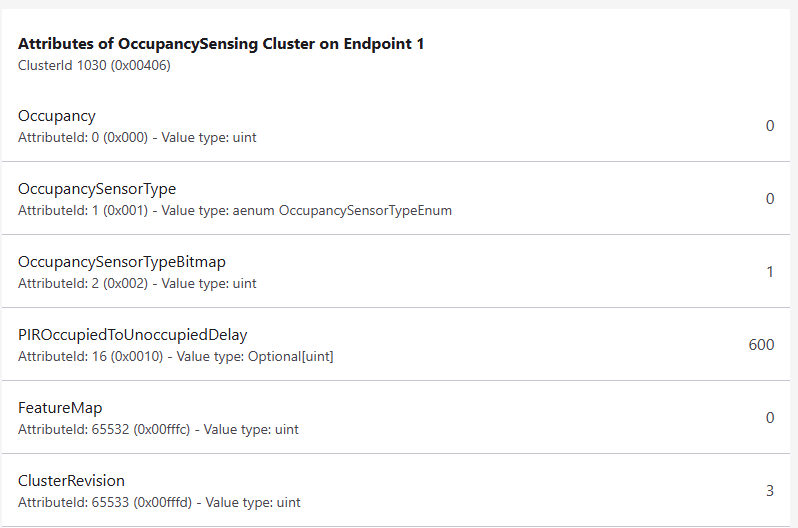Screen dimensions: 798x528
Task: Click the Occupancy AttributeId 0 description
Action: pyautogui.click(x=137, y=137)
